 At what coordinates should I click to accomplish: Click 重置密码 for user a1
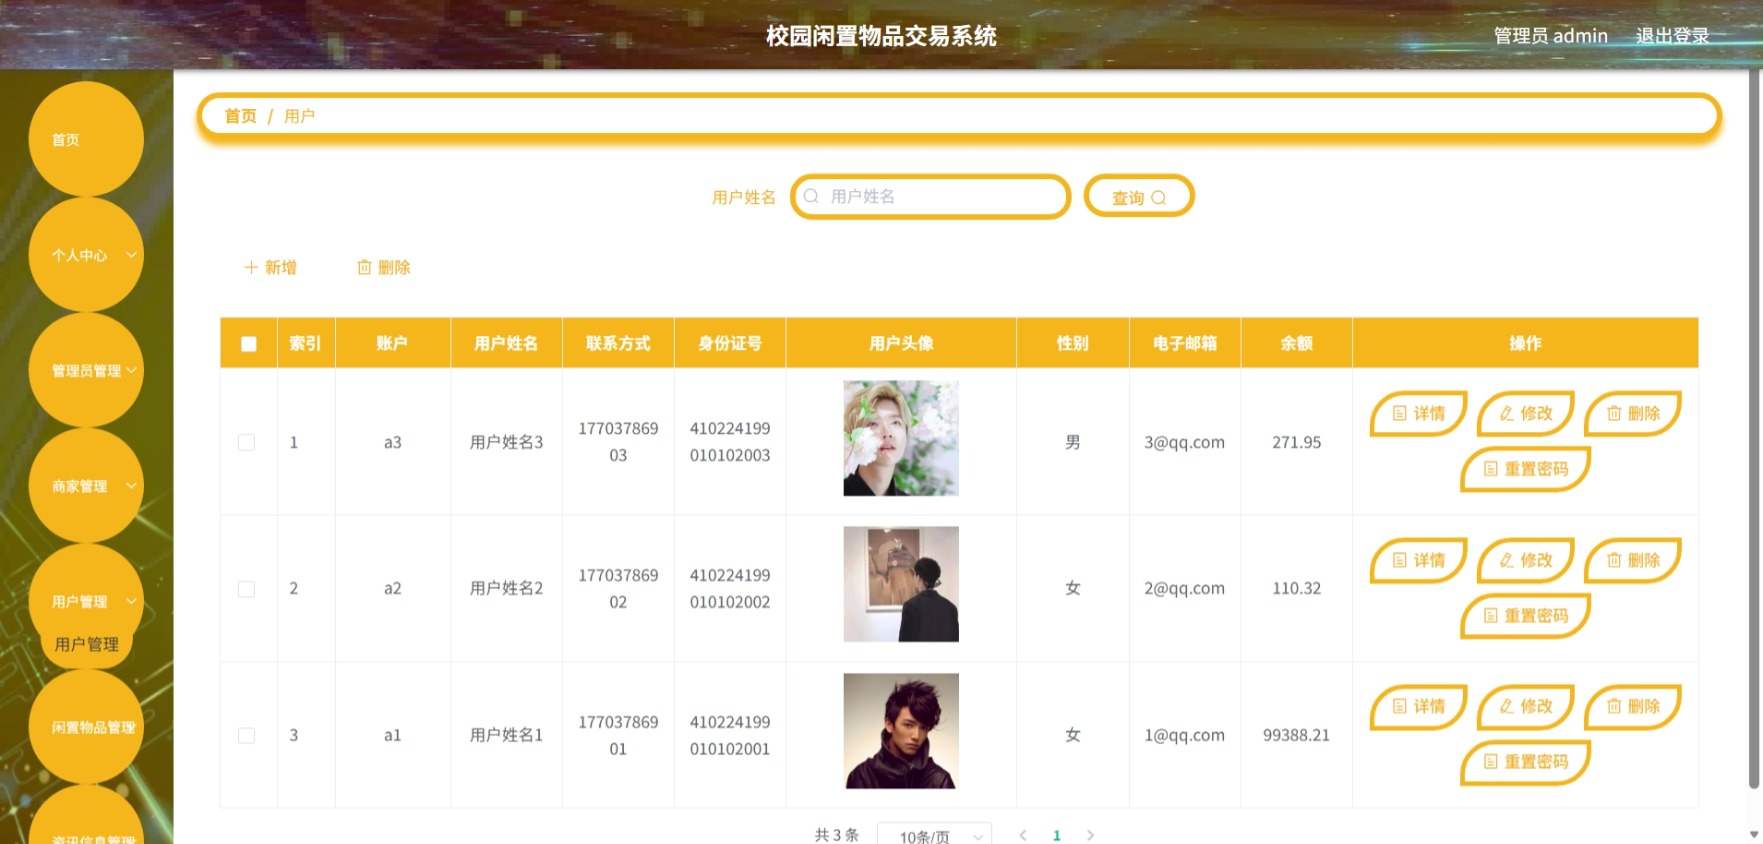point(1525,762)
